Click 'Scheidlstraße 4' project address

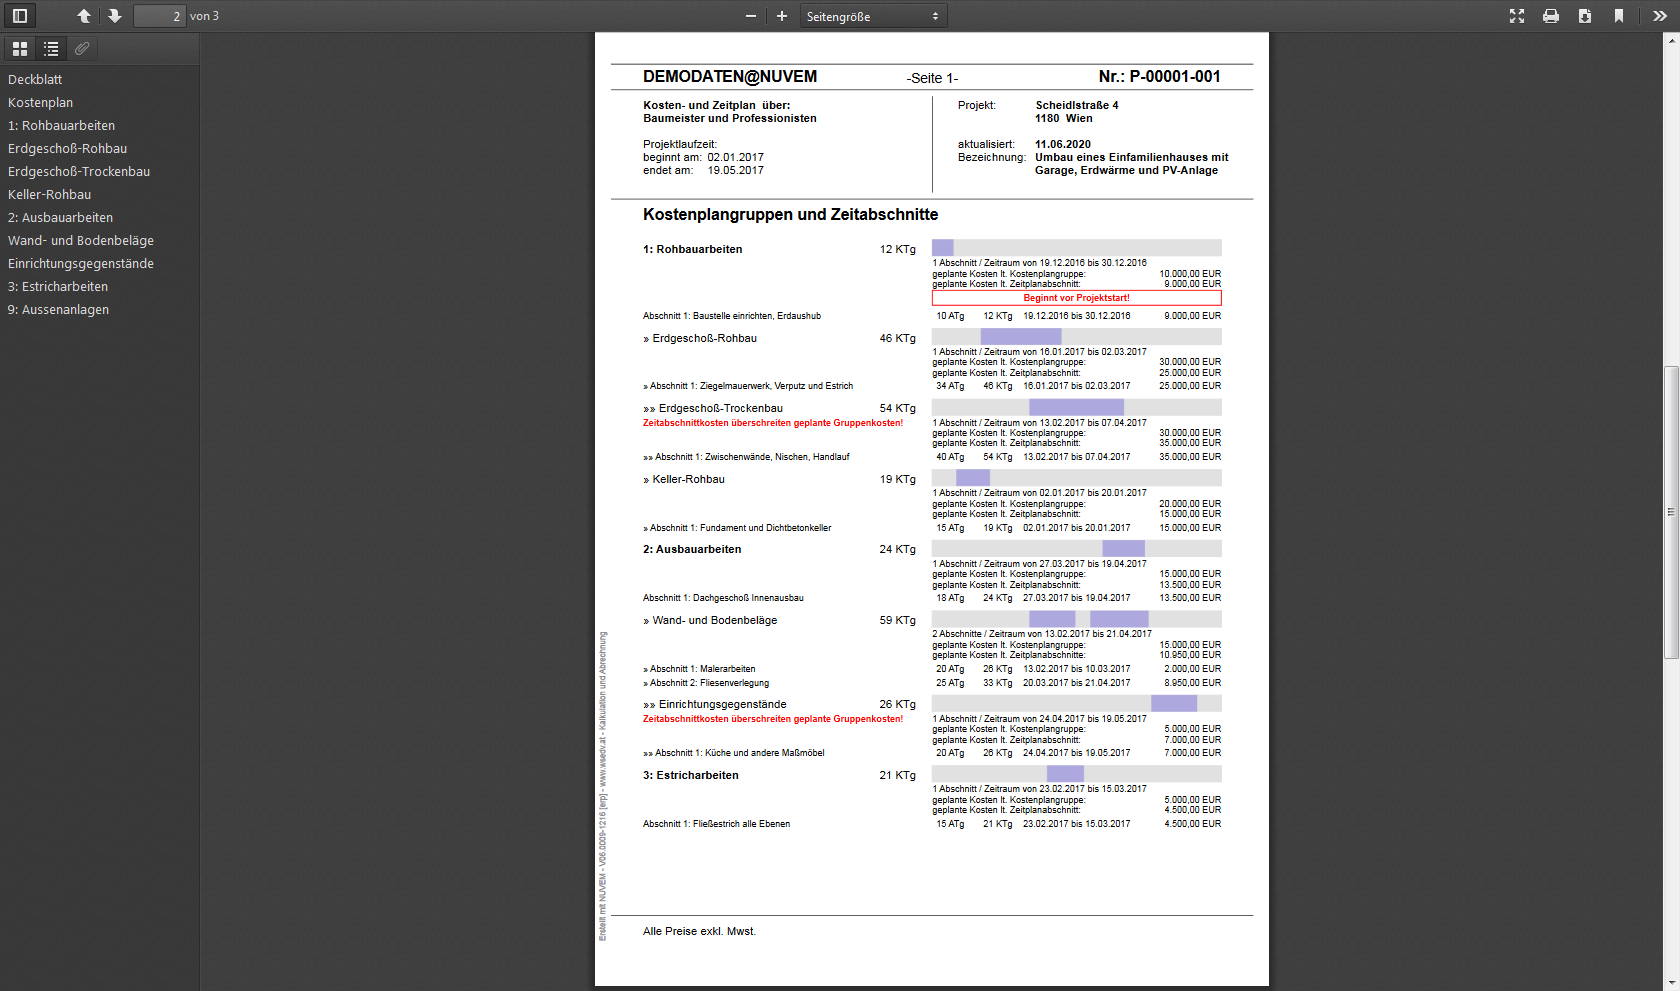coord(1077,105)
